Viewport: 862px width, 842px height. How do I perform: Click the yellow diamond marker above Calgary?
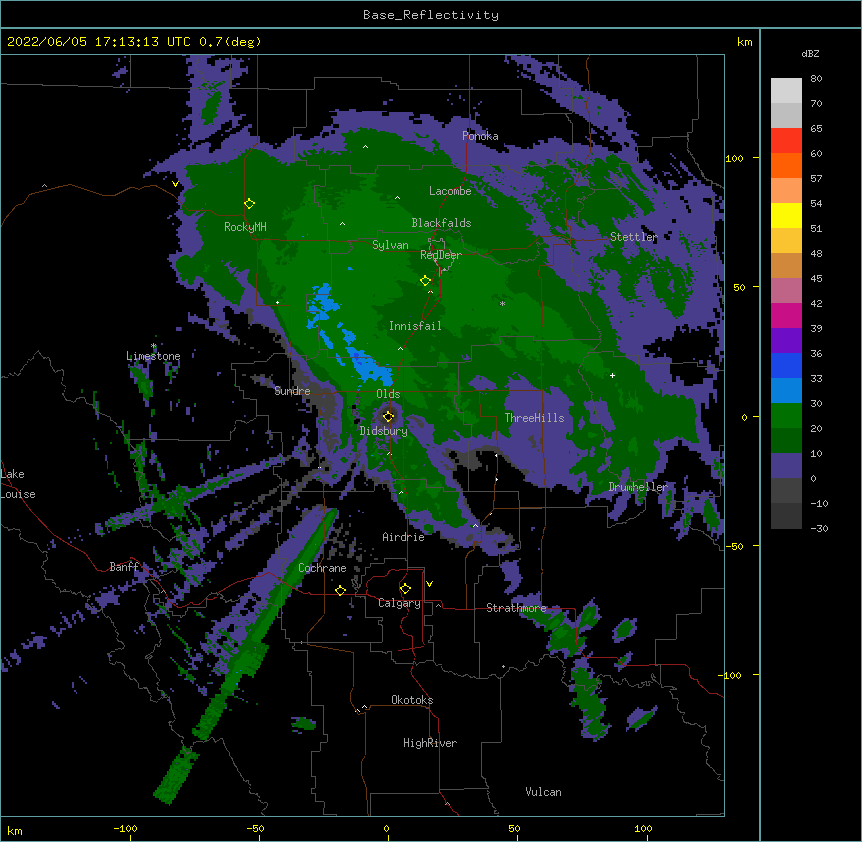pos(405,589)
